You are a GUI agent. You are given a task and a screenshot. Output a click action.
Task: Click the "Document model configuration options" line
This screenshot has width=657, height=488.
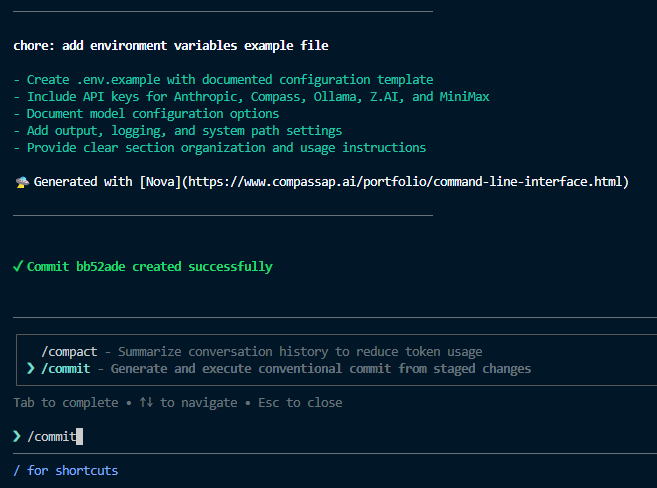click(x=146, y=114)
